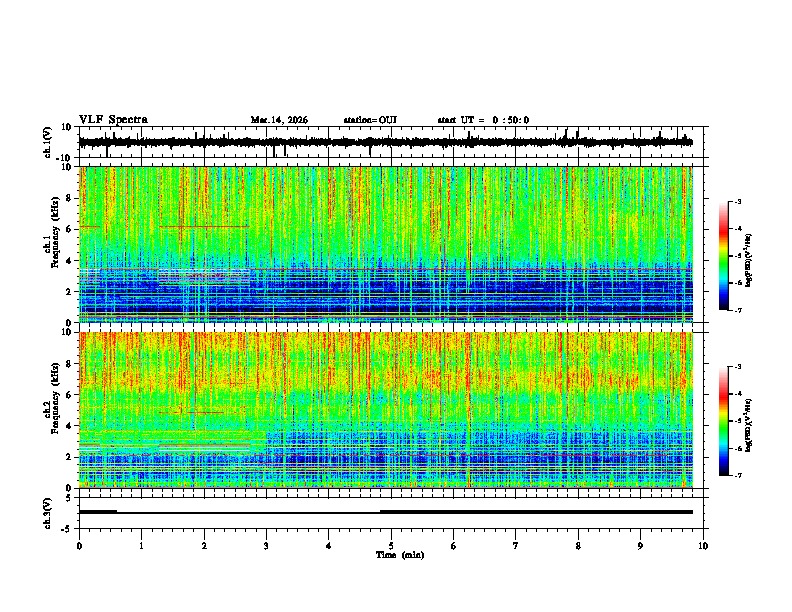Click the ch.1 spectrogram color scale bar
This screenshot has height=612, width=792.
coord(723,256)
